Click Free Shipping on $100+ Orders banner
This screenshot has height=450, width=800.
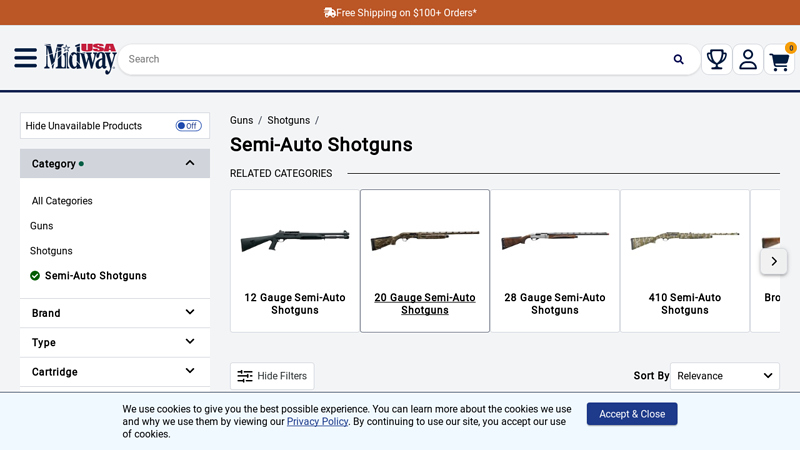pyautogui.click(x=400, y=13)
